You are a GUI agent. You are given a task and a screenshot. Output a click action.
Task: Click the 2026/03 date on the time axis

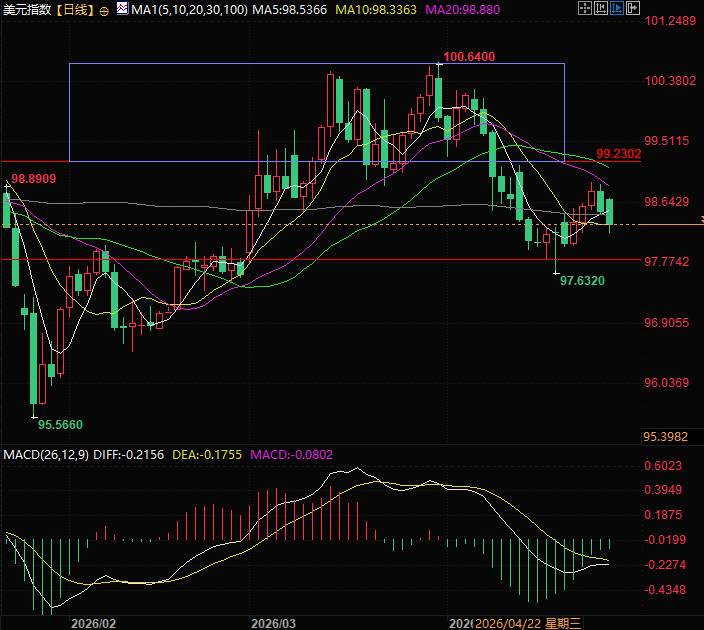click(275, 622)
